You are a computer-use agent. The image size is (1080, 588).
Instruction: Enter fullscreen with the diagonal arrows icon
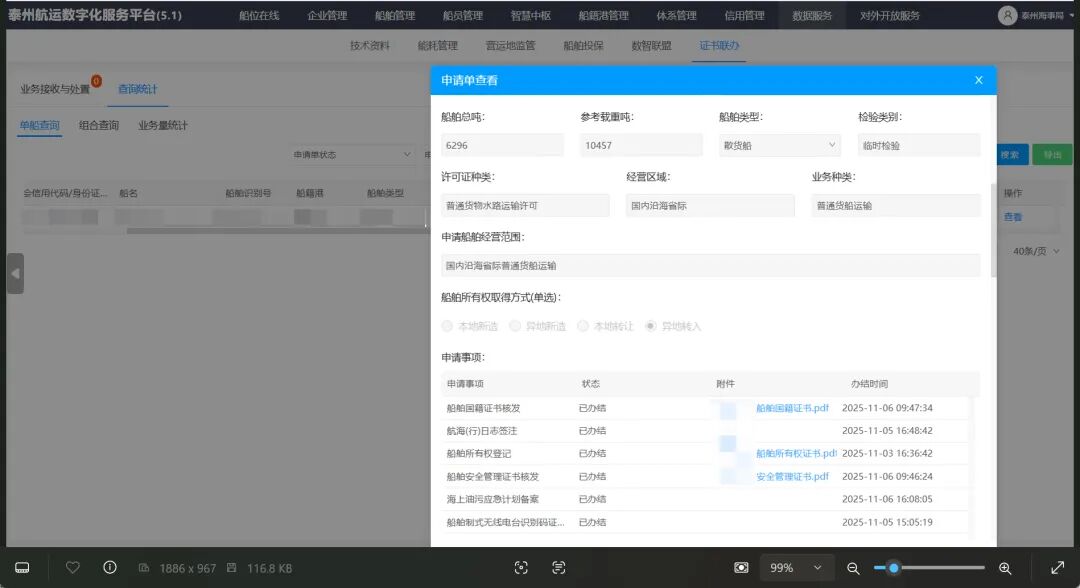1058,568
